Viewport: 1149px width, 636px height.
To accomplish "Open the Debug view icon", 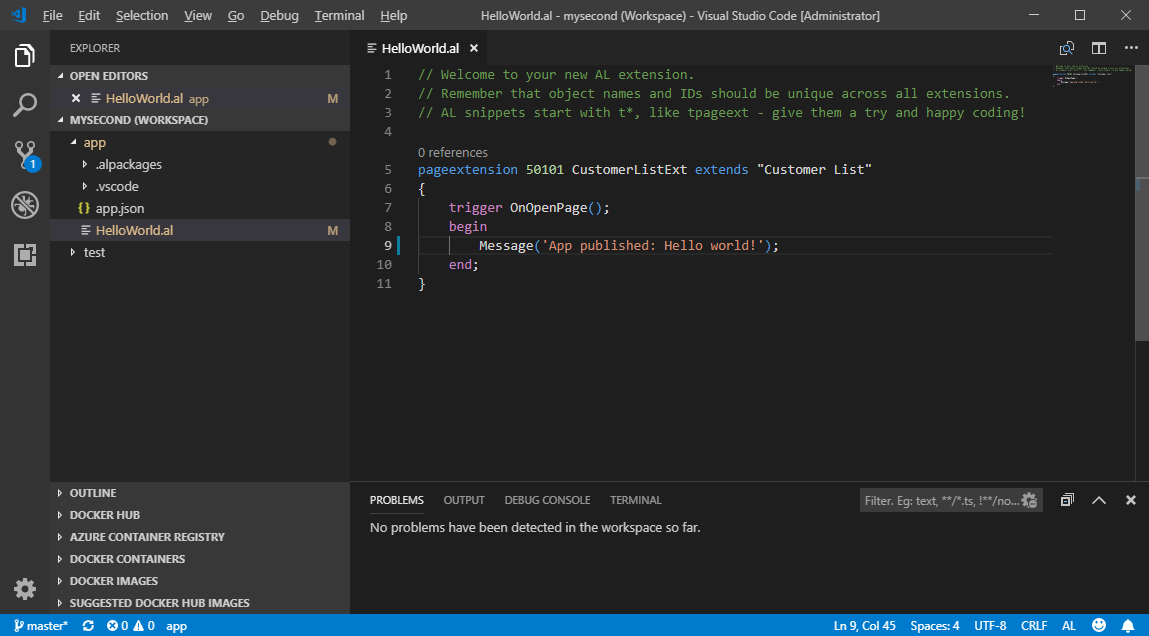I will pyautogui.click(x=25, y=205).
